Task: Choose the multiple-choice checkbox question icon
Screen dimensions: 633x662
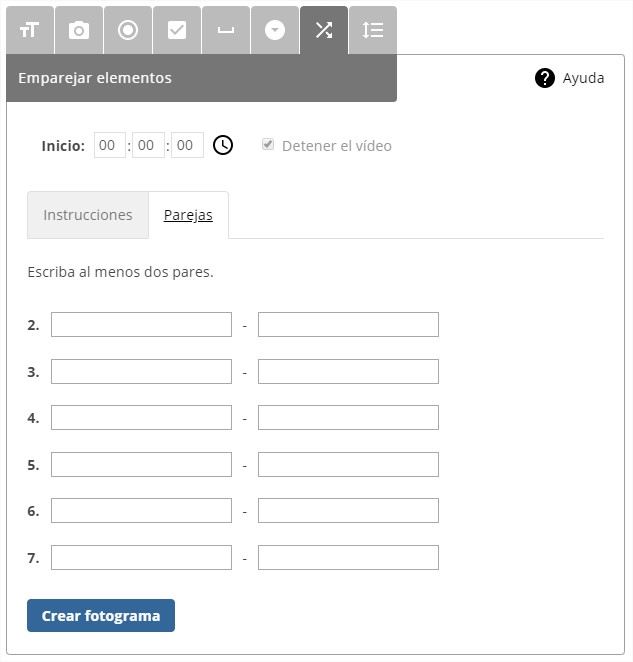Action: click(x=176, y=30)
